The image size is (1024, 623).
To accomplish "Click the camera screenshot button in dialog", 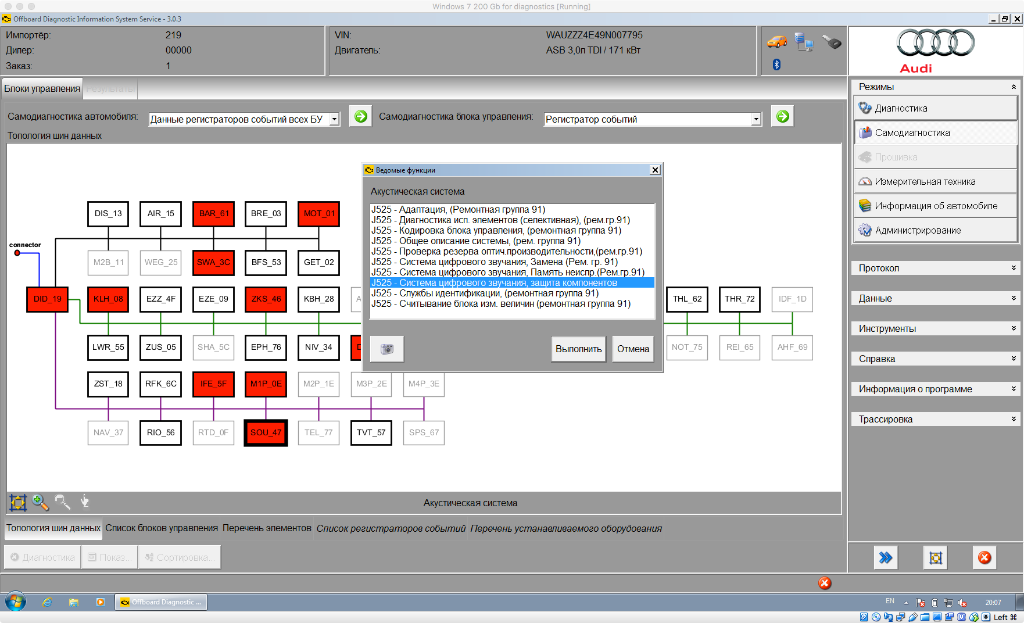I will point(385,348).
